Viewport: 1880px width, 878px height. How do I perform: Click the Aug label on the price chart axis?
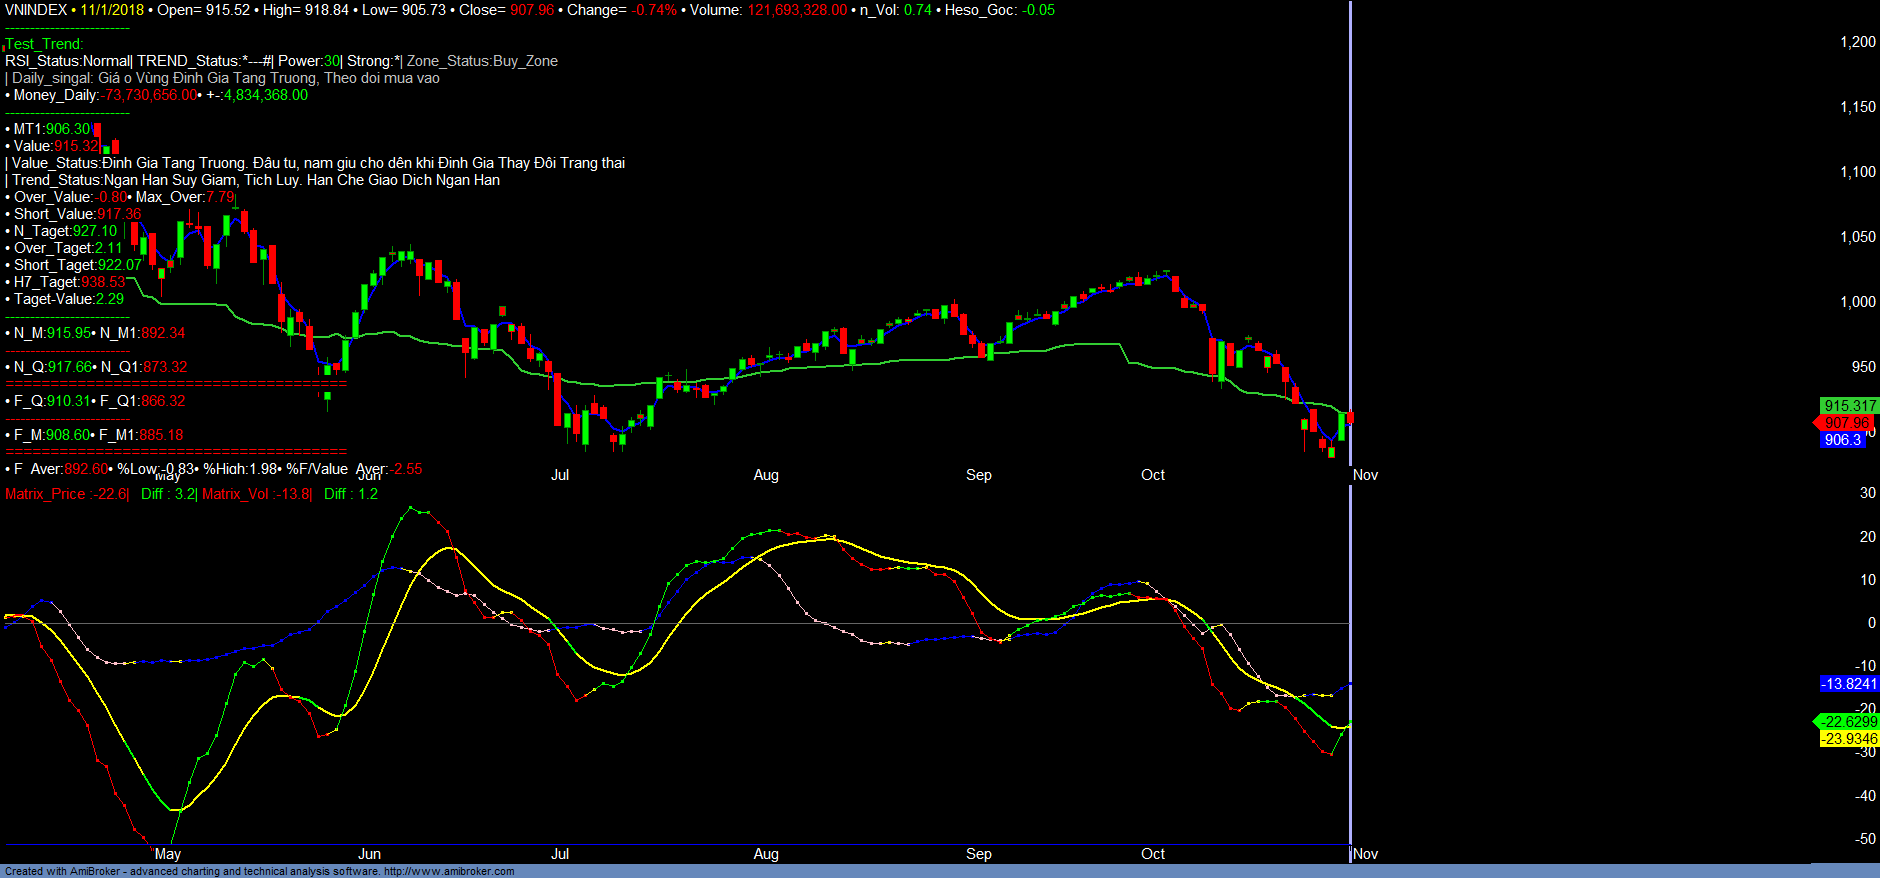coord(766,475)
